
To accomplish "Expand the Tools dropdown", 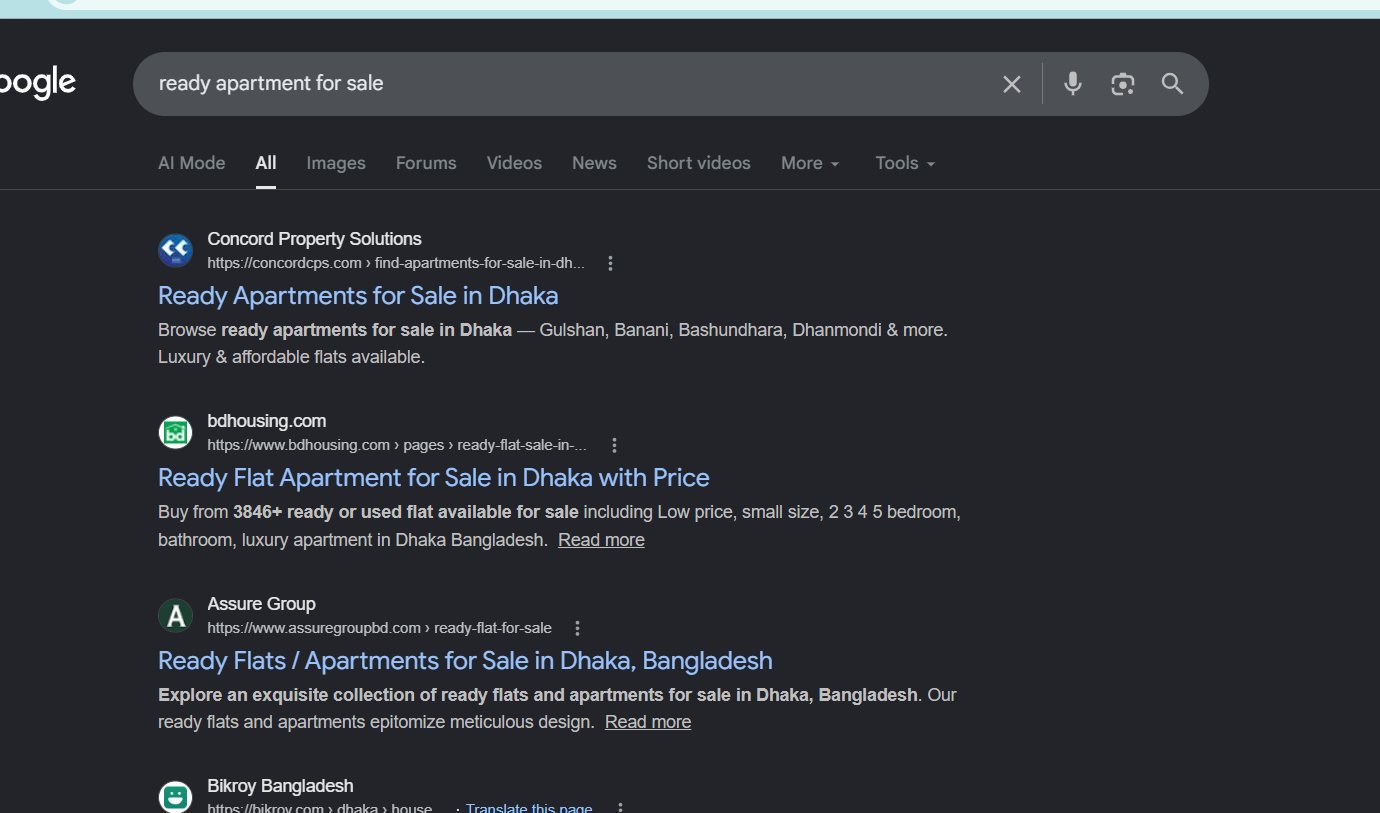I will click(906, 163).
